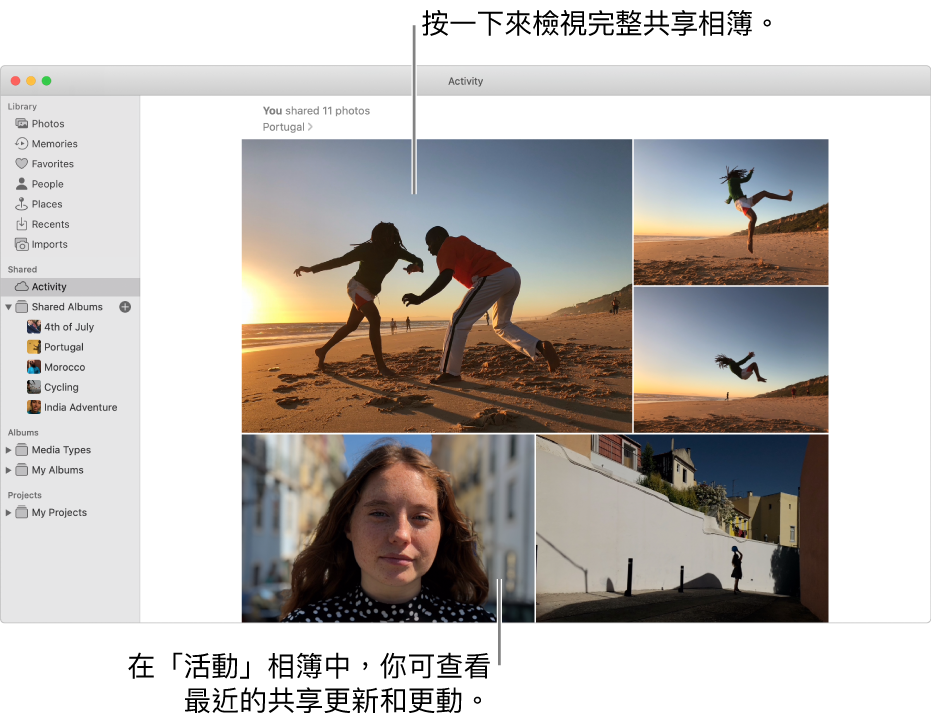Viewport: 931px width, 721px height.
Task: Minimize the window with yellow button
Action: pyautogui.click(x=31, y=81)
